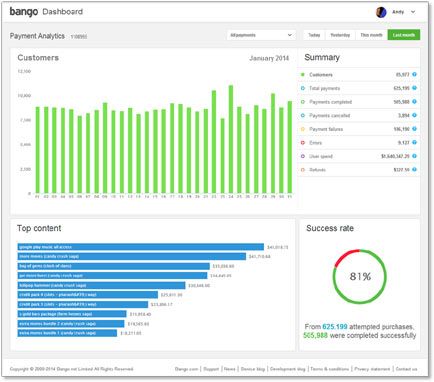434x382 pixels.
Task: Click the extra moves bundle 1 bar
Action: (x=67, y=333)
